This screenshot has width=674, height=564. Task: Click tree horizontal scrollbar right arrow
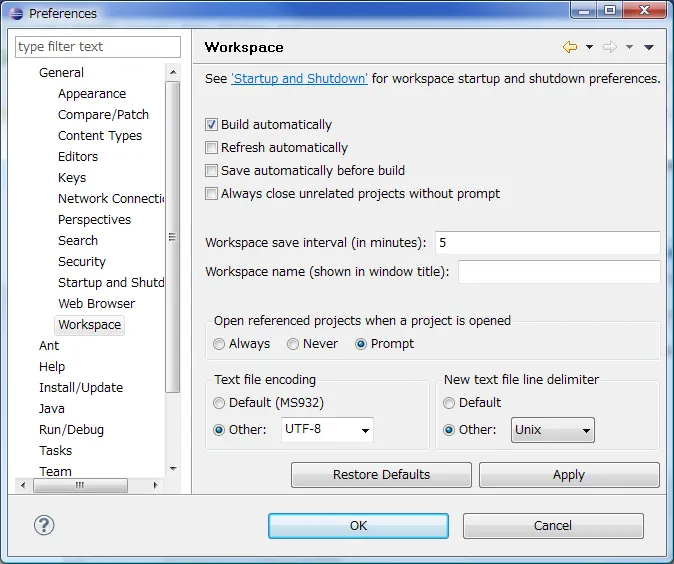coord(156,485)
